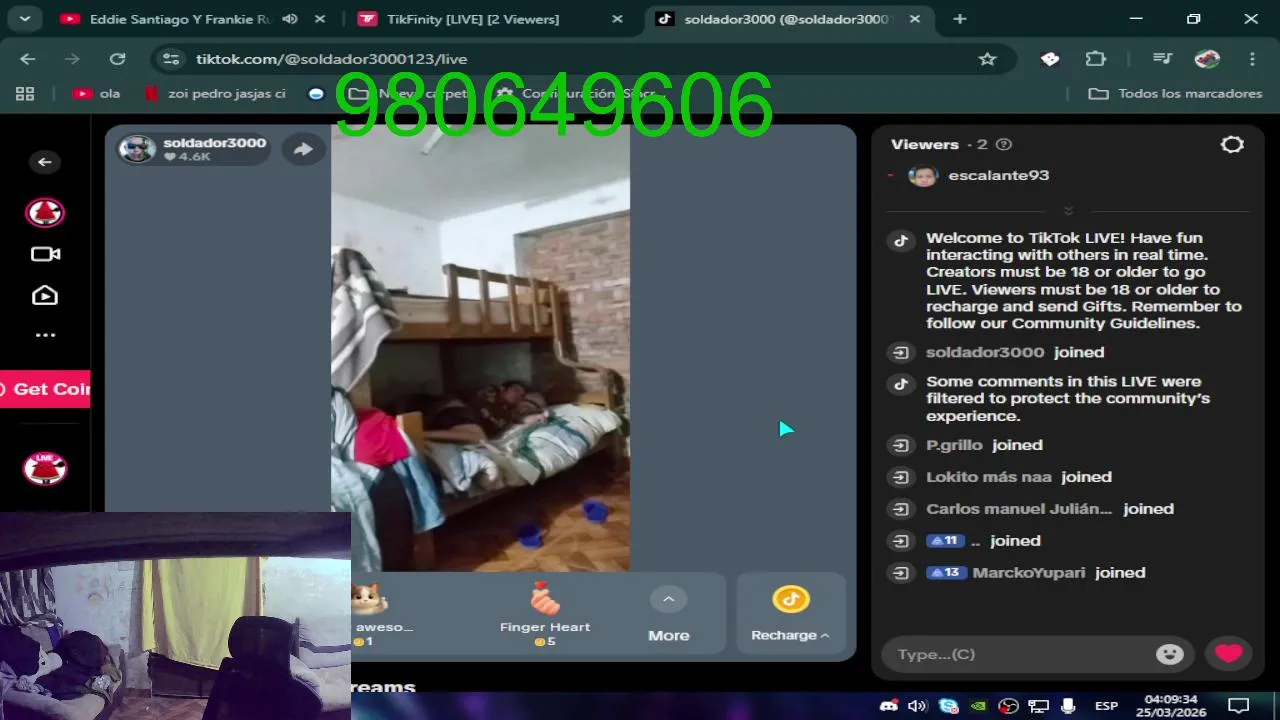This screenshot has width=1280, height=720.
Task: Open the Extensions puzzle icon
Action: (x=1096, y=59)
